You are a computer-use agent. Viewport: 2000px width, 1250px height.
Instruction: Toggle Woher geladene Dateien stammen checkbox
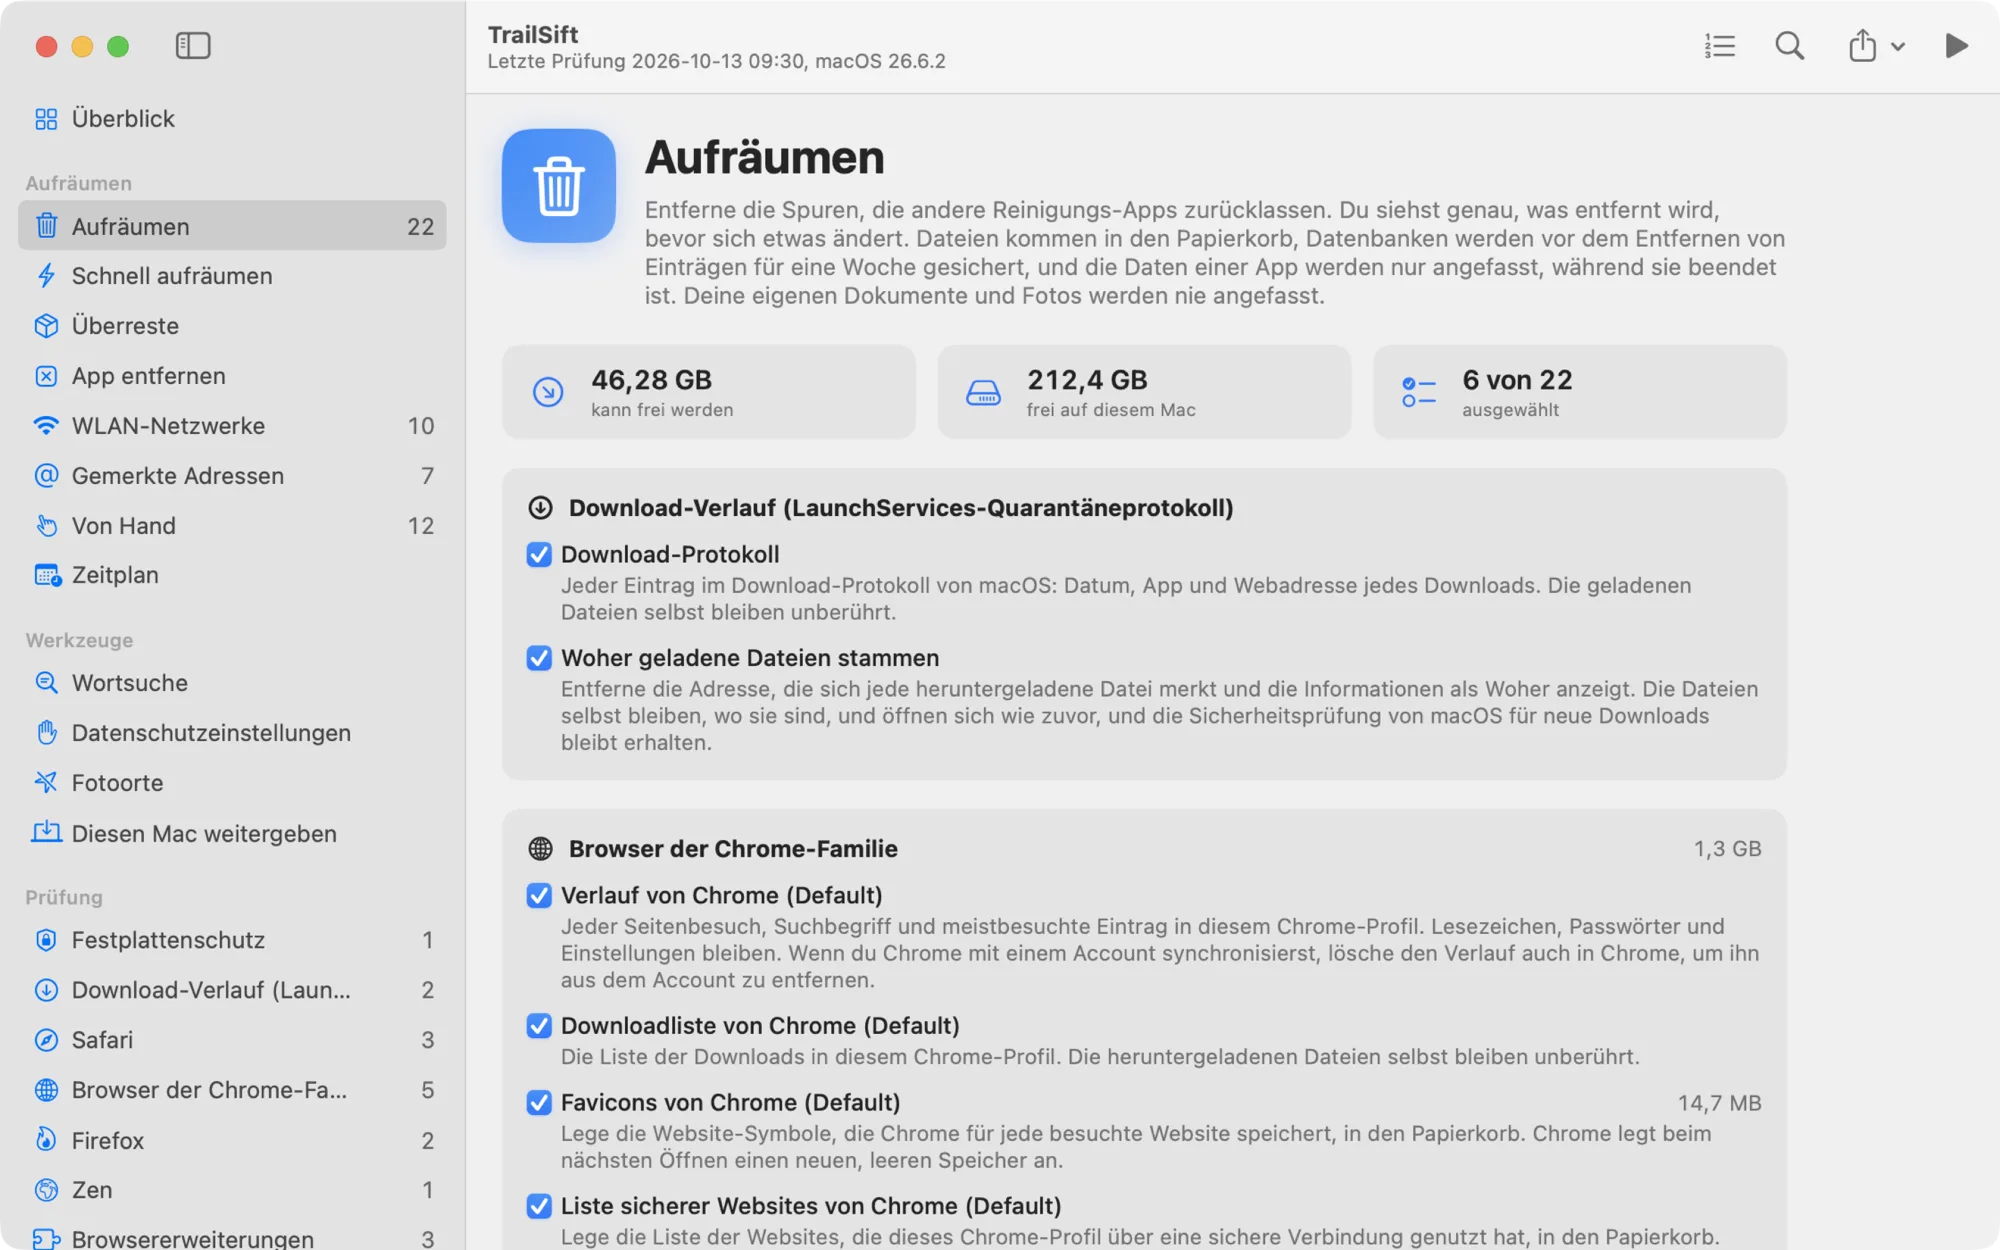click(539, 658)
